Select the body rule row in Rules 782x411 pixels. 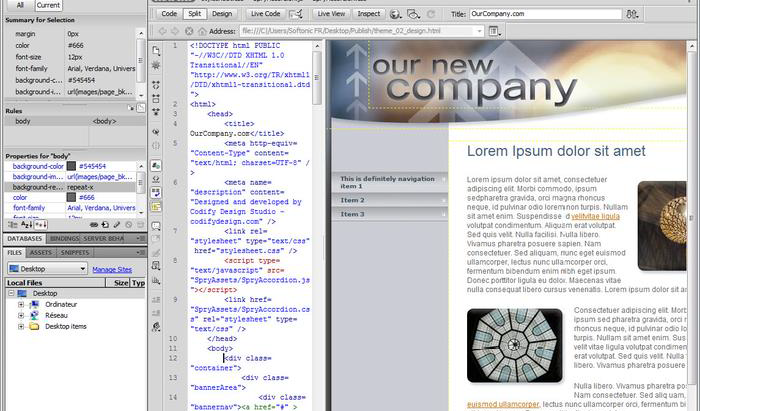coord(75,121)
